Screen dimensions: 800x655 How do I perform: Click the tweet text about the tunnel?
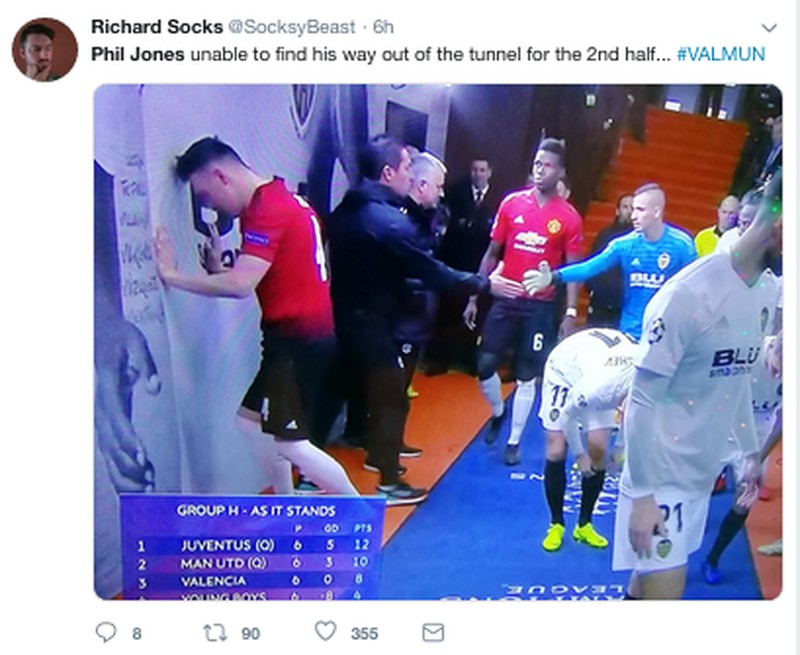coord(428,54)
